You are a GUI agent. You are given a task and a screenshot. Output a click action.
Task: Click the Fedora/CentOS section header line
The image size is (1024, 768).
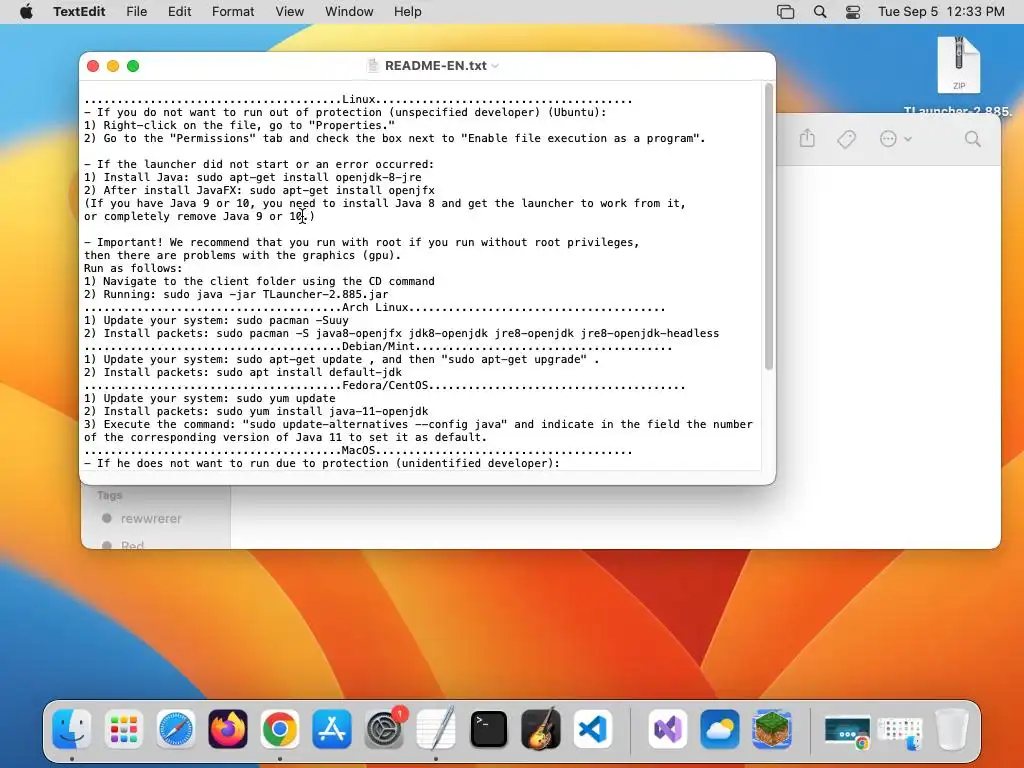(385, 385)
